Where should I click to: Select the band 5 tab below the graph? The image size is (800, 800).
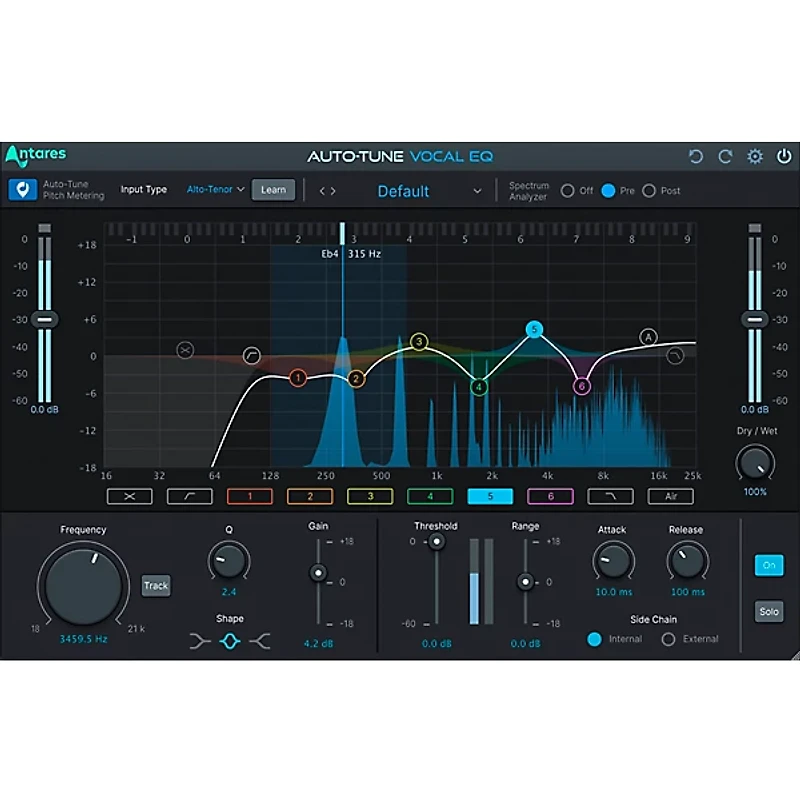489,496
